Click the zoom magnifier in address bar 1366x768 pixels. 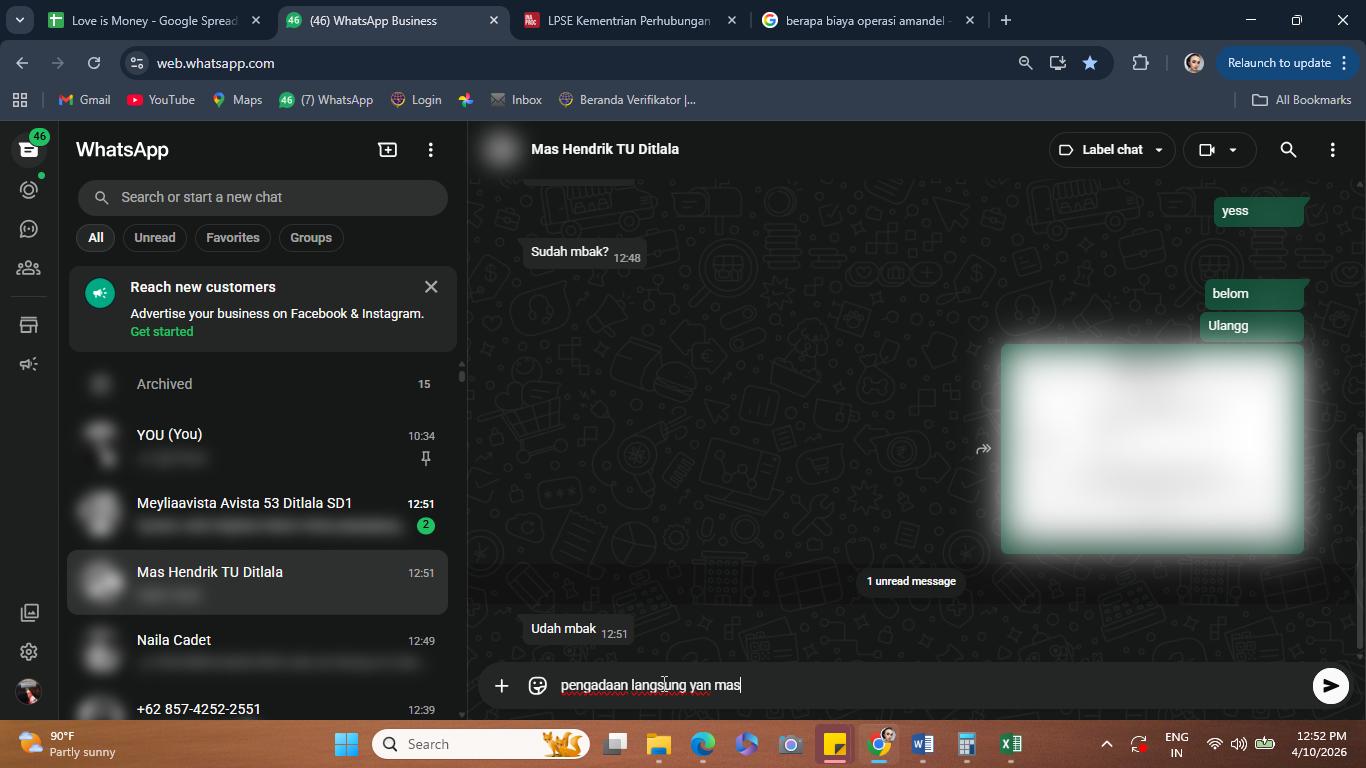pos(1025,63)
